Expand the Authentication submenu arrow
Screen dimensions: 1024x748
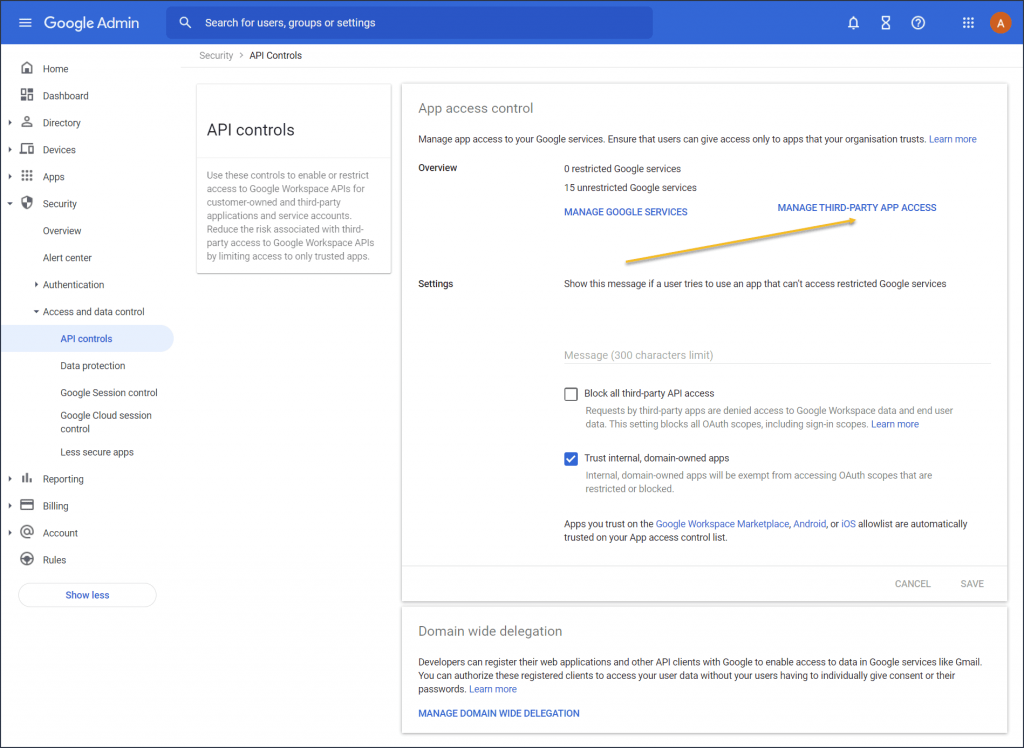coord(36,284)
